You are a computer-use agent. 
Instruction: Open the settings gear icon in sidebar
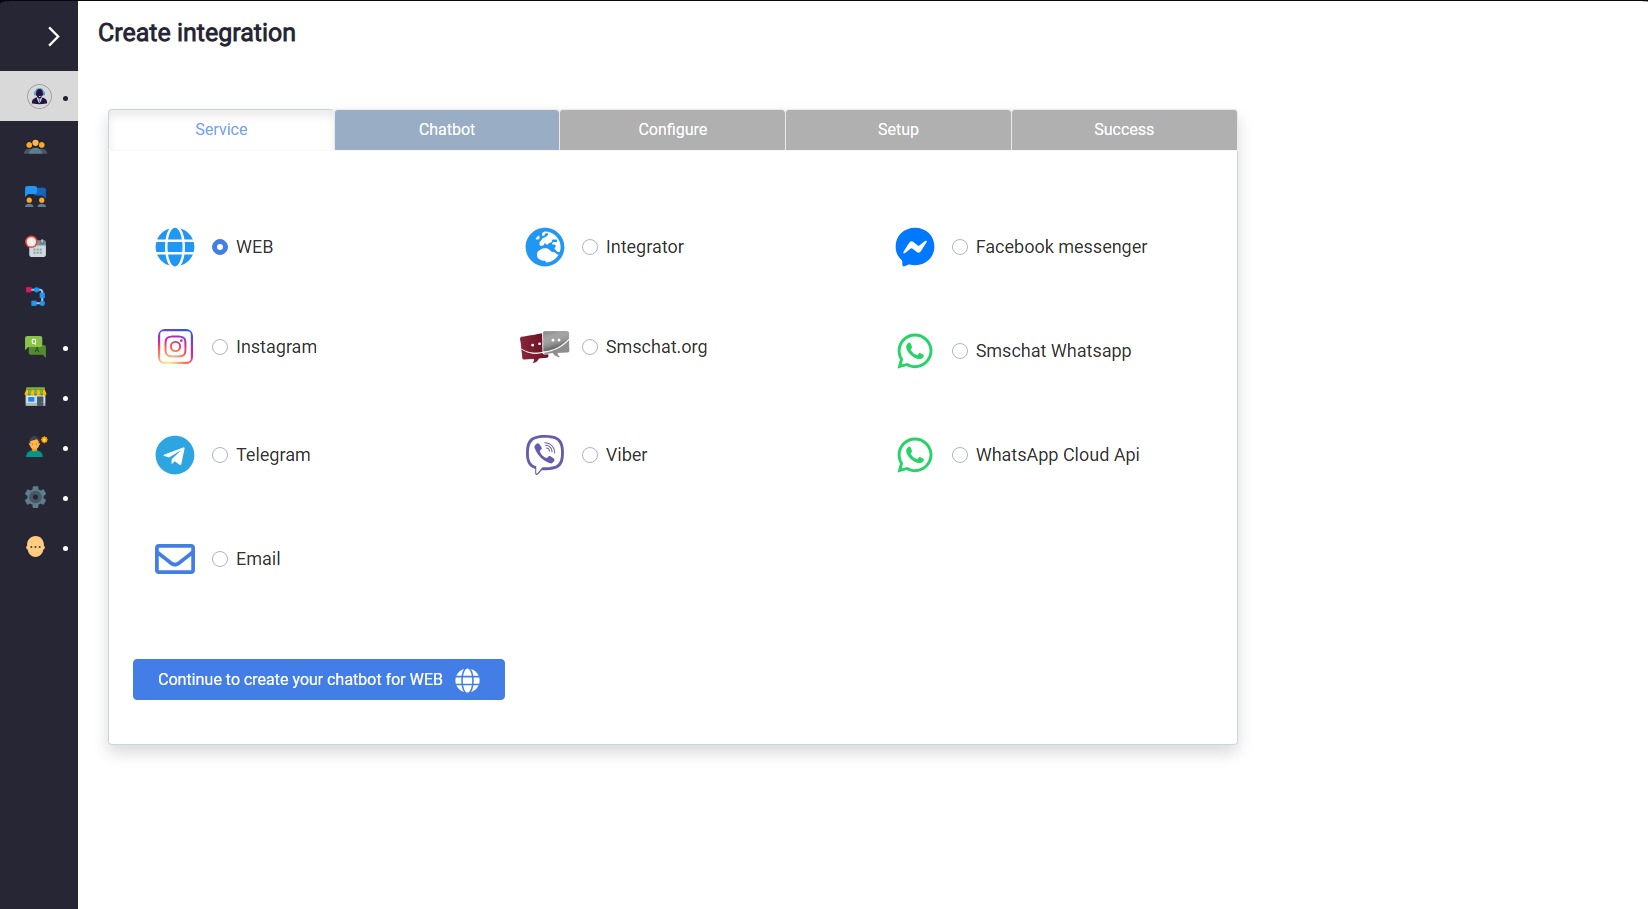(36, 497)
